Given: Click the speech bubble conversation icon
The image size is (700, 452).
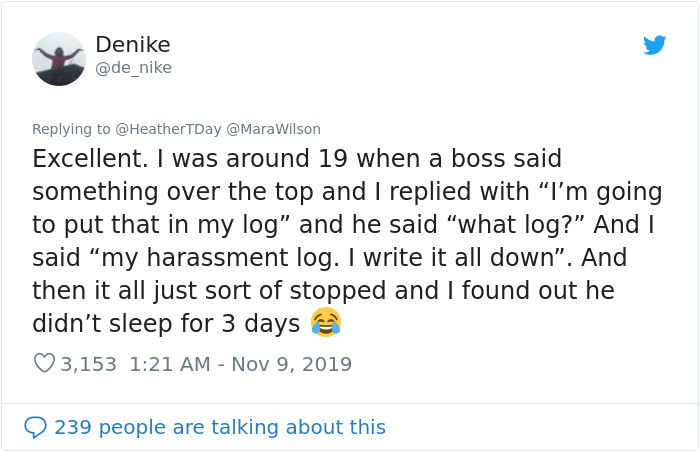Looking at the screenshot, I should [x=35, y=427].
